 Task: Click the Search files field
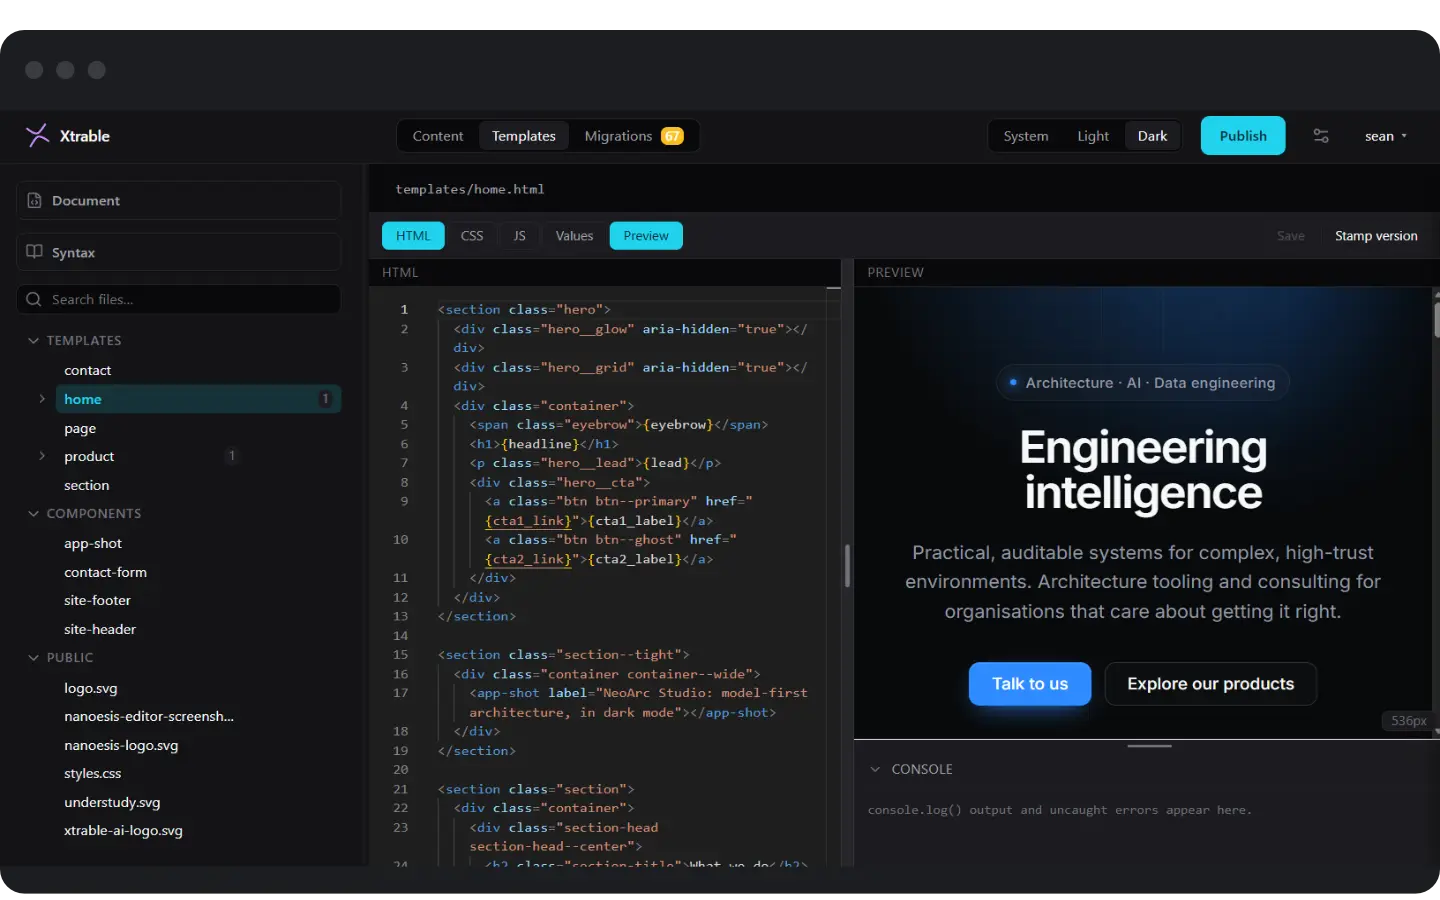179,299
